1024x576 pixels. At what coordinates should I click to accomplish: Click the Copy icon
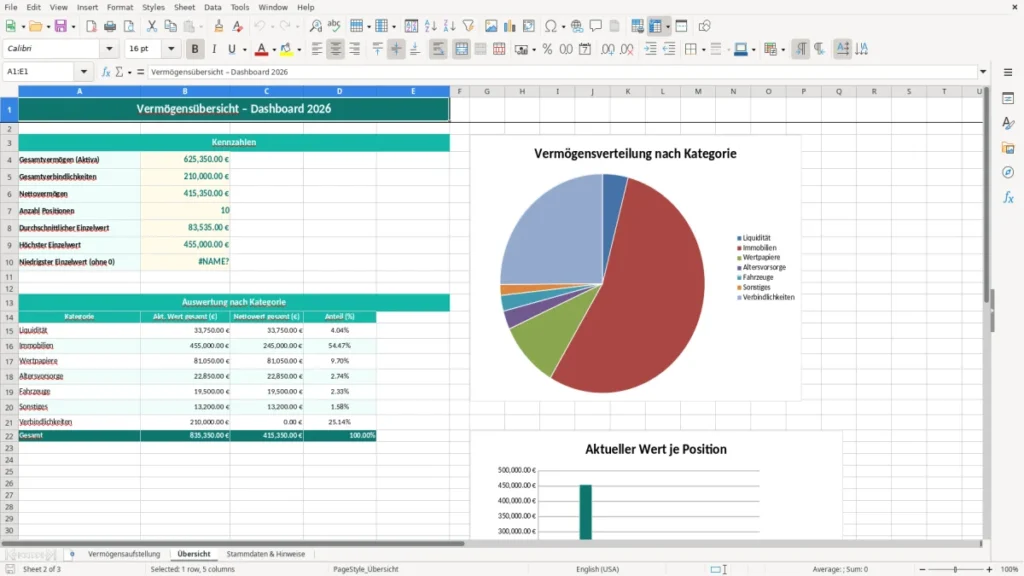click(x=170, y=26)
